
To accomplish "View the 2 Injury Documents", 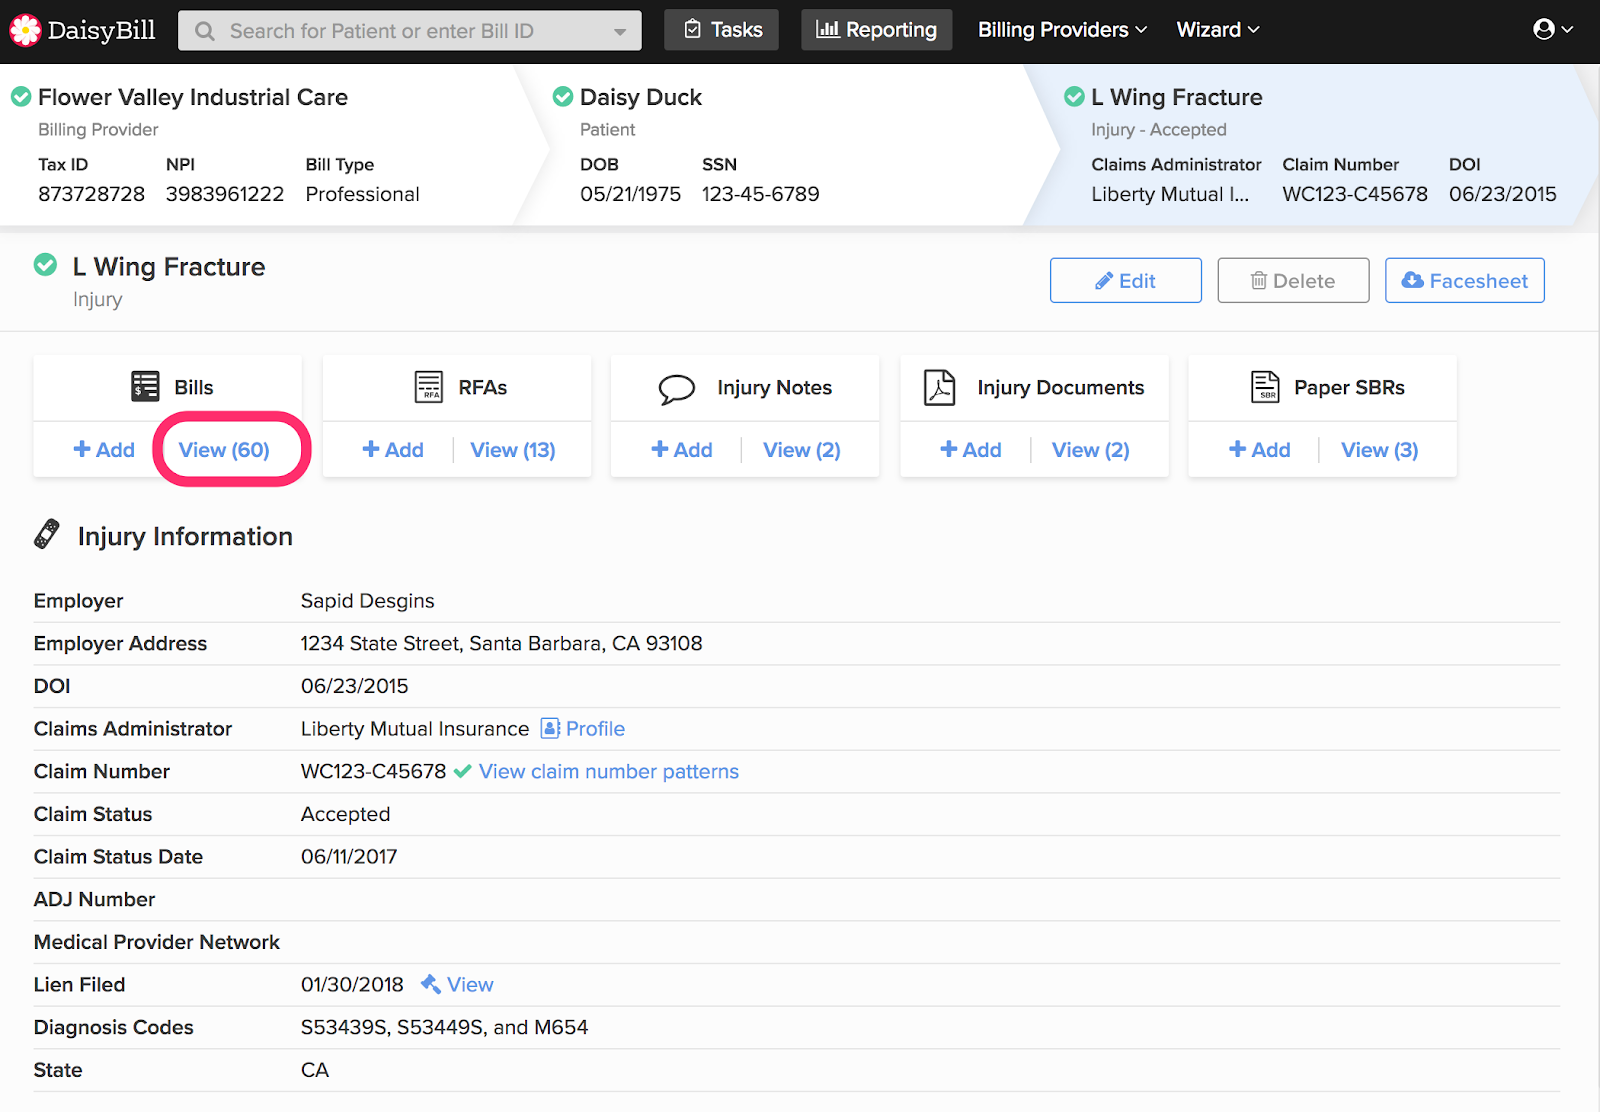I will click(1091, 450).
